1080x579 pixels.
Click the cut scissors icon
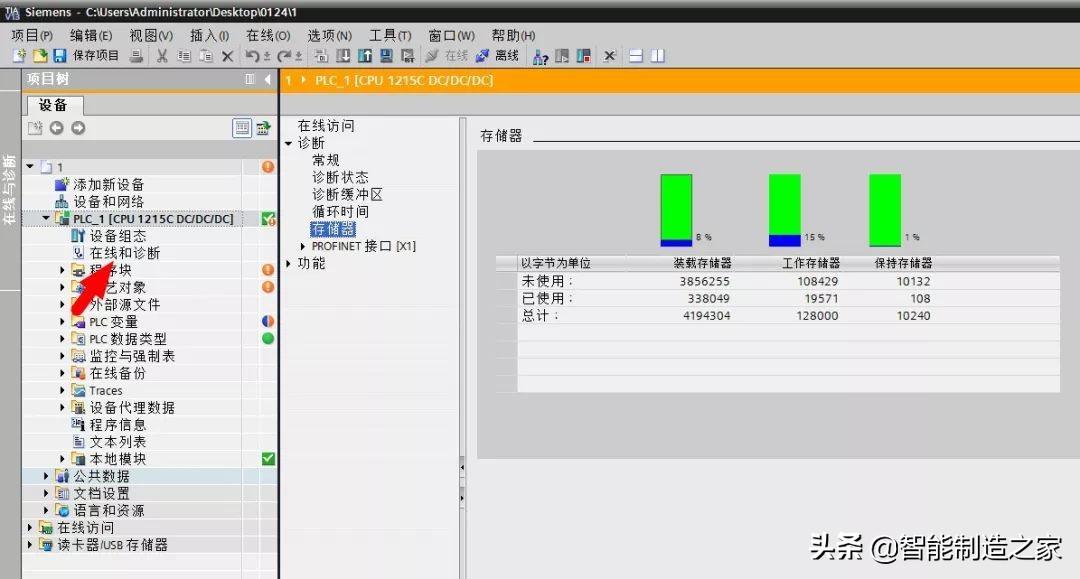tap(162, 56)
